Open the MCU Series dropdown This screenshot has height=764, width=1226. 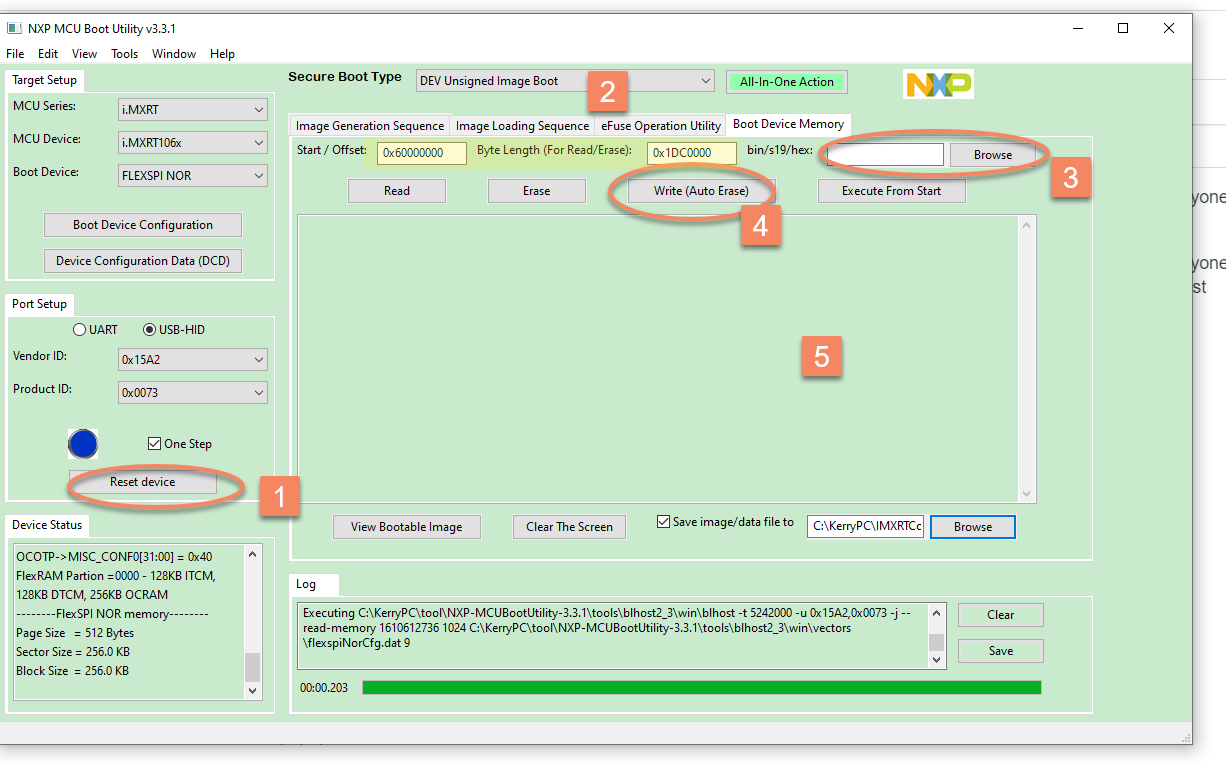(x=192, y=109)
